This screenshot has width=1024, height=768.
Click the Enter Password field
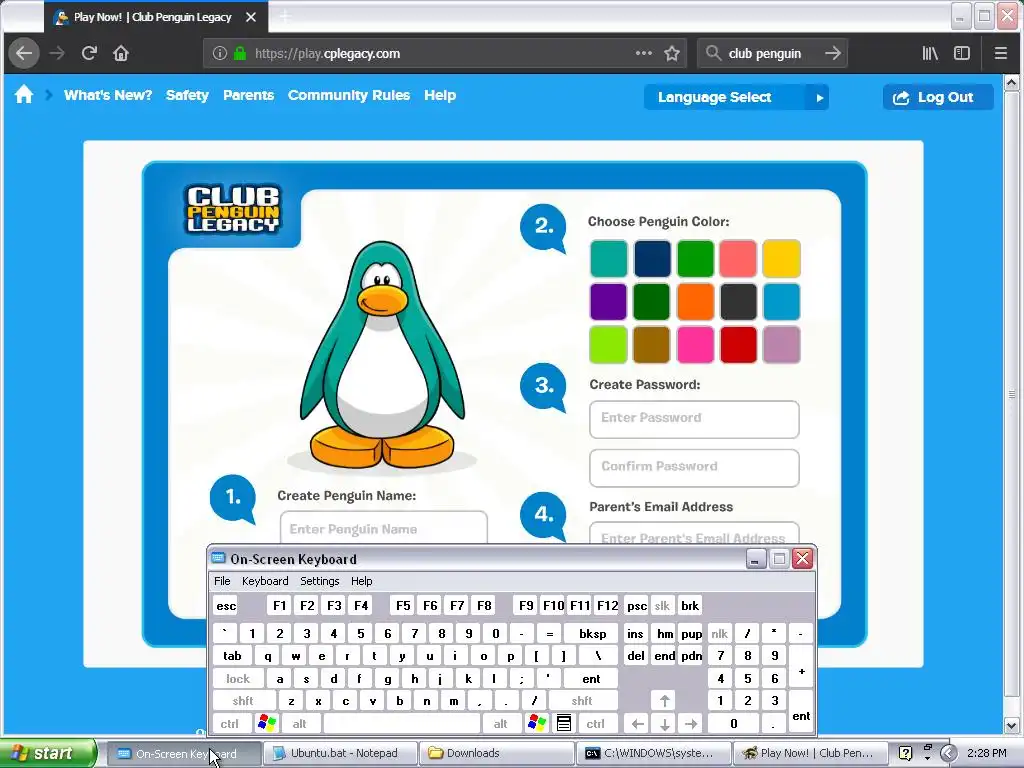[x=694, y=419]
